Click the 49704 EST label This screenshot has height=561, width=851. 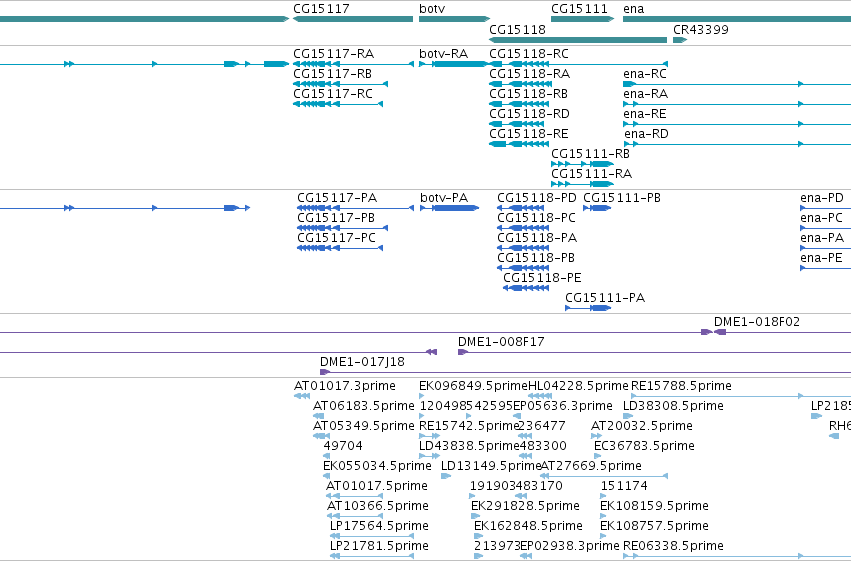pos(343,446)
